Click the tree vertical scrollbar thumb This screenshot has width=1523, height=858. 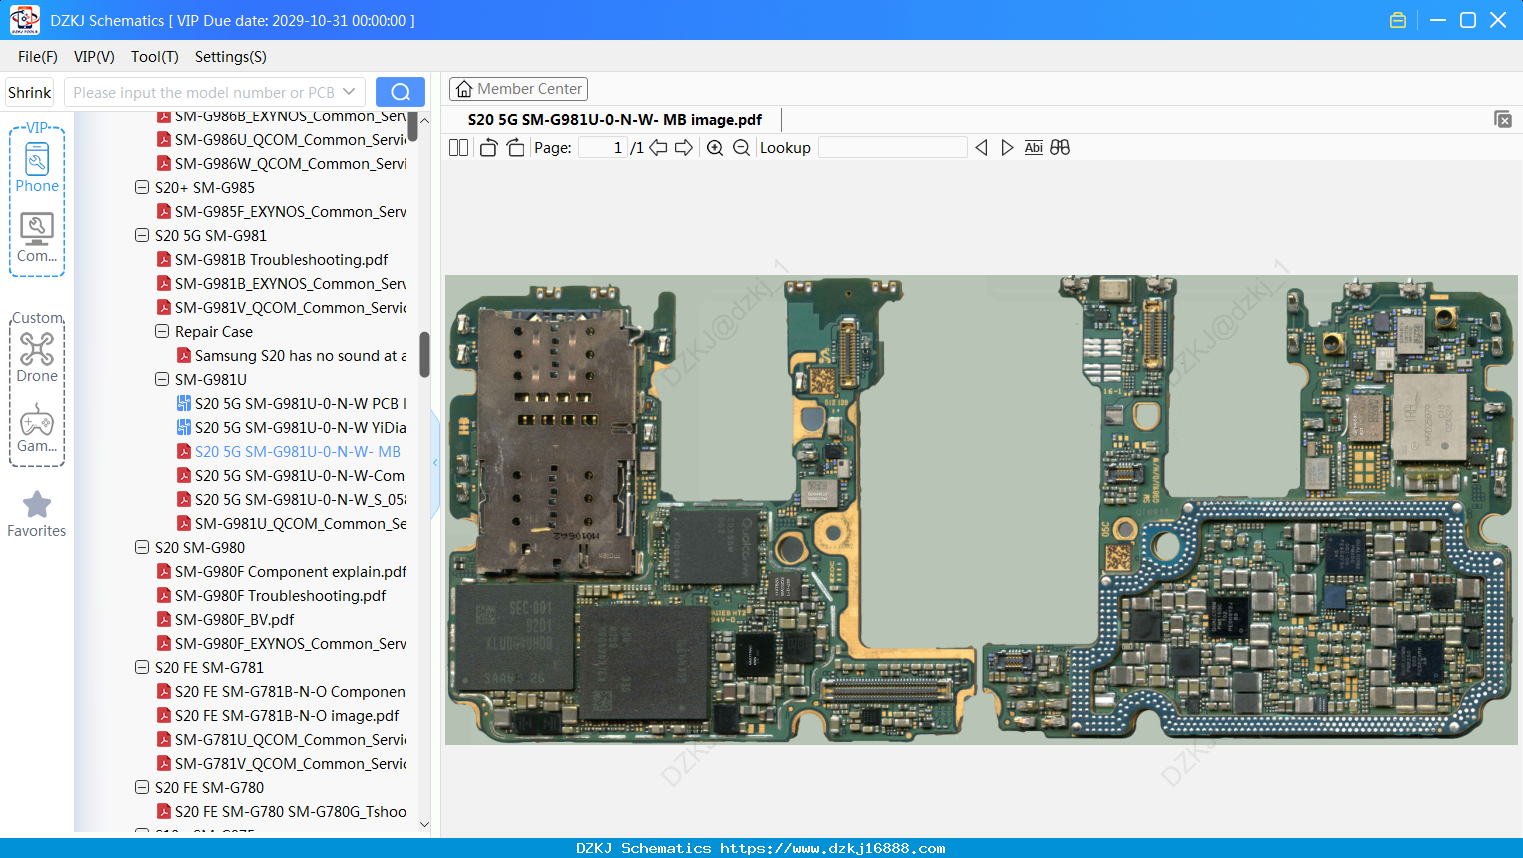pos(424,355)
